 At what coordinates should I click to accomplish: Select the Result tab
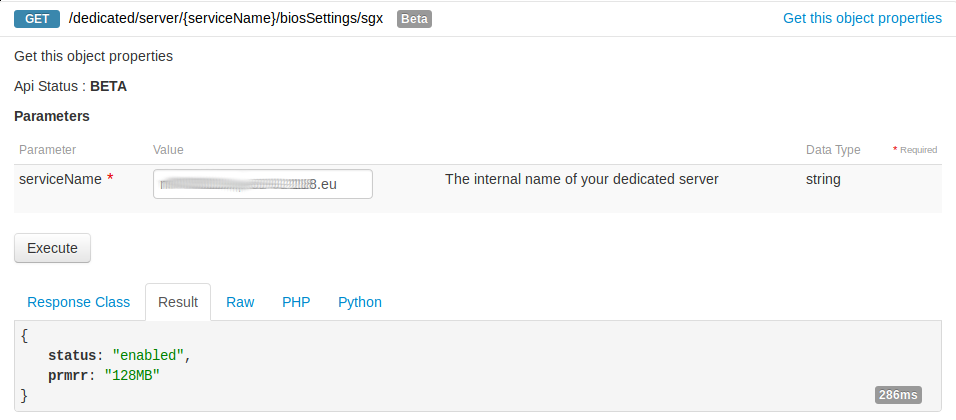(x=178, y=302)
